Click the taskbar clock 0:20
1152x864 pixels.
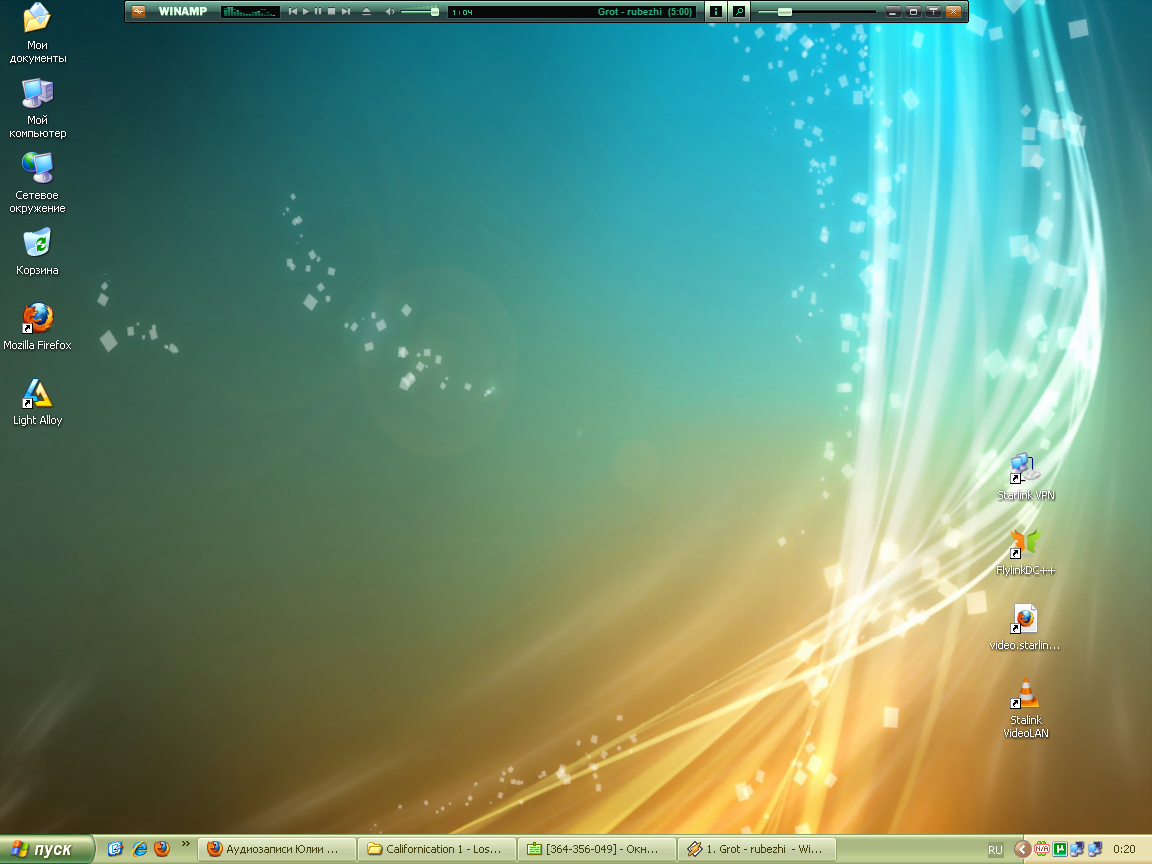[x=1124, y=849]
